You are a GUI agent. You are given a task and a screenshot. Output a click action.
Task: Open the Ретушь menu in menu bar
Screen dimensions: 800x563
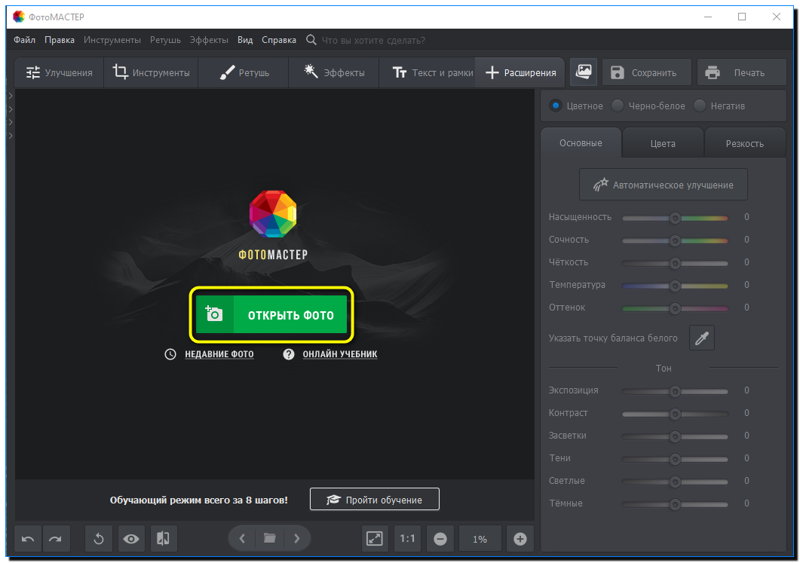pos(165,40)
